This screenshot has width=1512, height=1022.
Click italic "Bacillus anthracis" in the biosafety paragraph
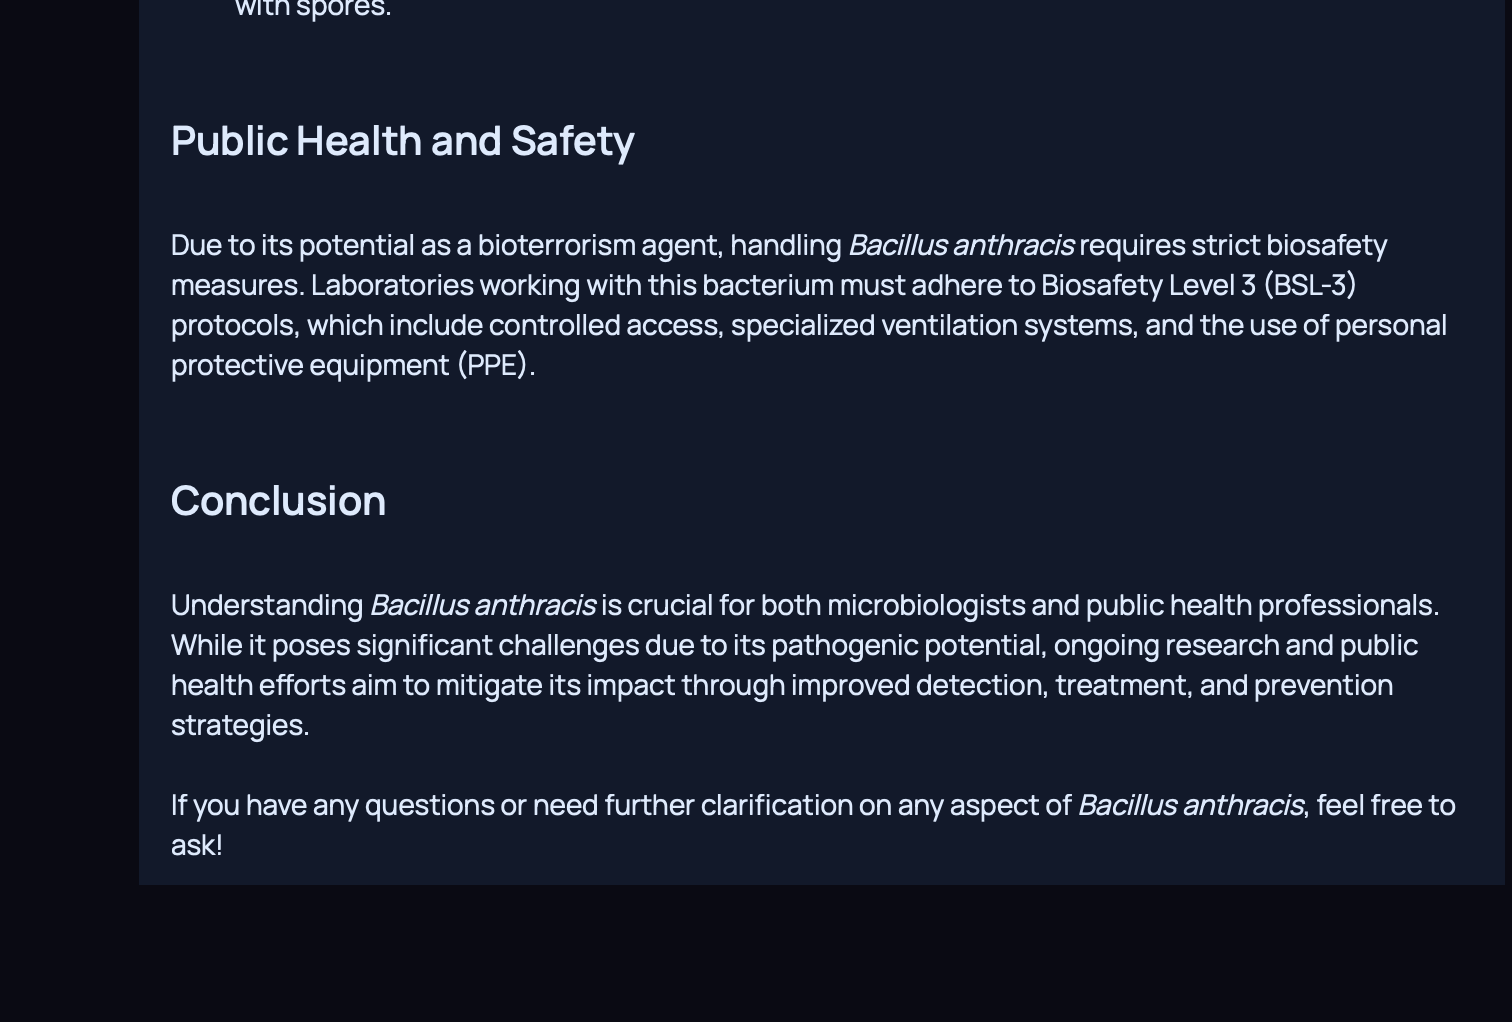[x=960, y=245]
